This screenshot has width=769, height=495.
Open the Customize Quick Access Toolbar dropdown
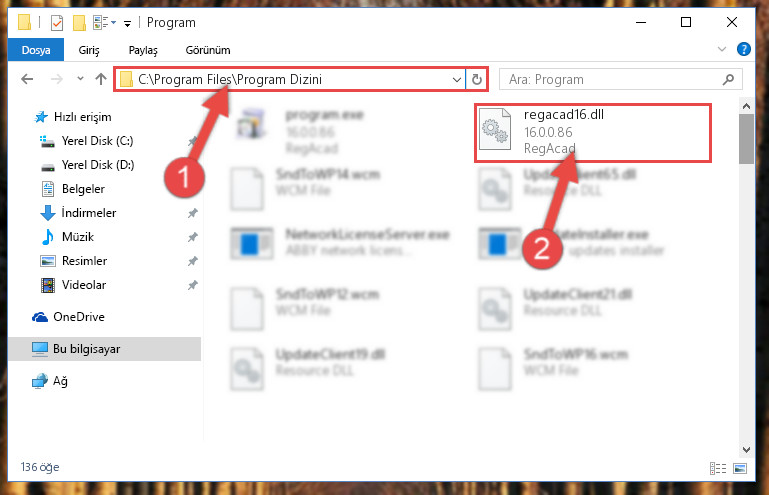click(x=128, y=23)
